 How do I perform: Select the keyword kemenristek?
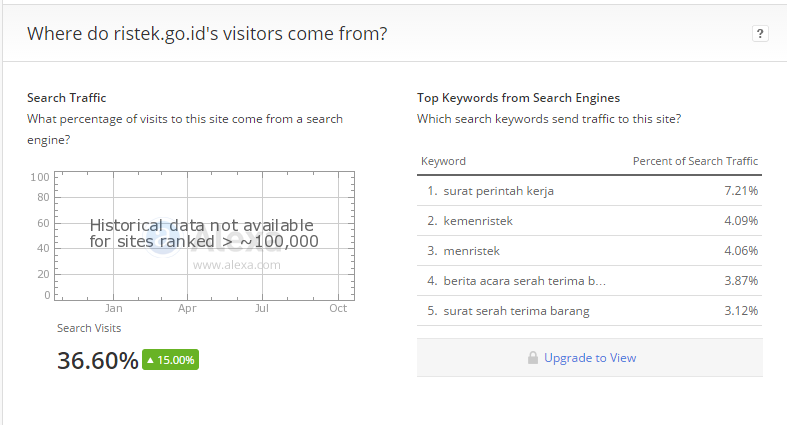point(478,221)
